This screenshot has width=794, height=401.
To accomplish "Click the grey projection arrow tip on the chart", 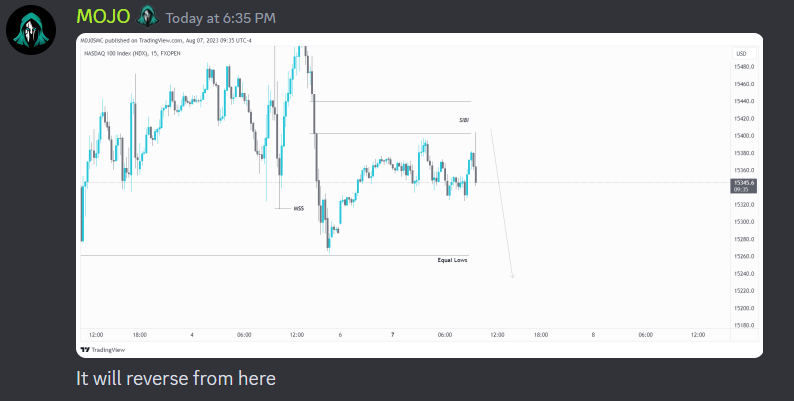I will [x=512, y=277].
